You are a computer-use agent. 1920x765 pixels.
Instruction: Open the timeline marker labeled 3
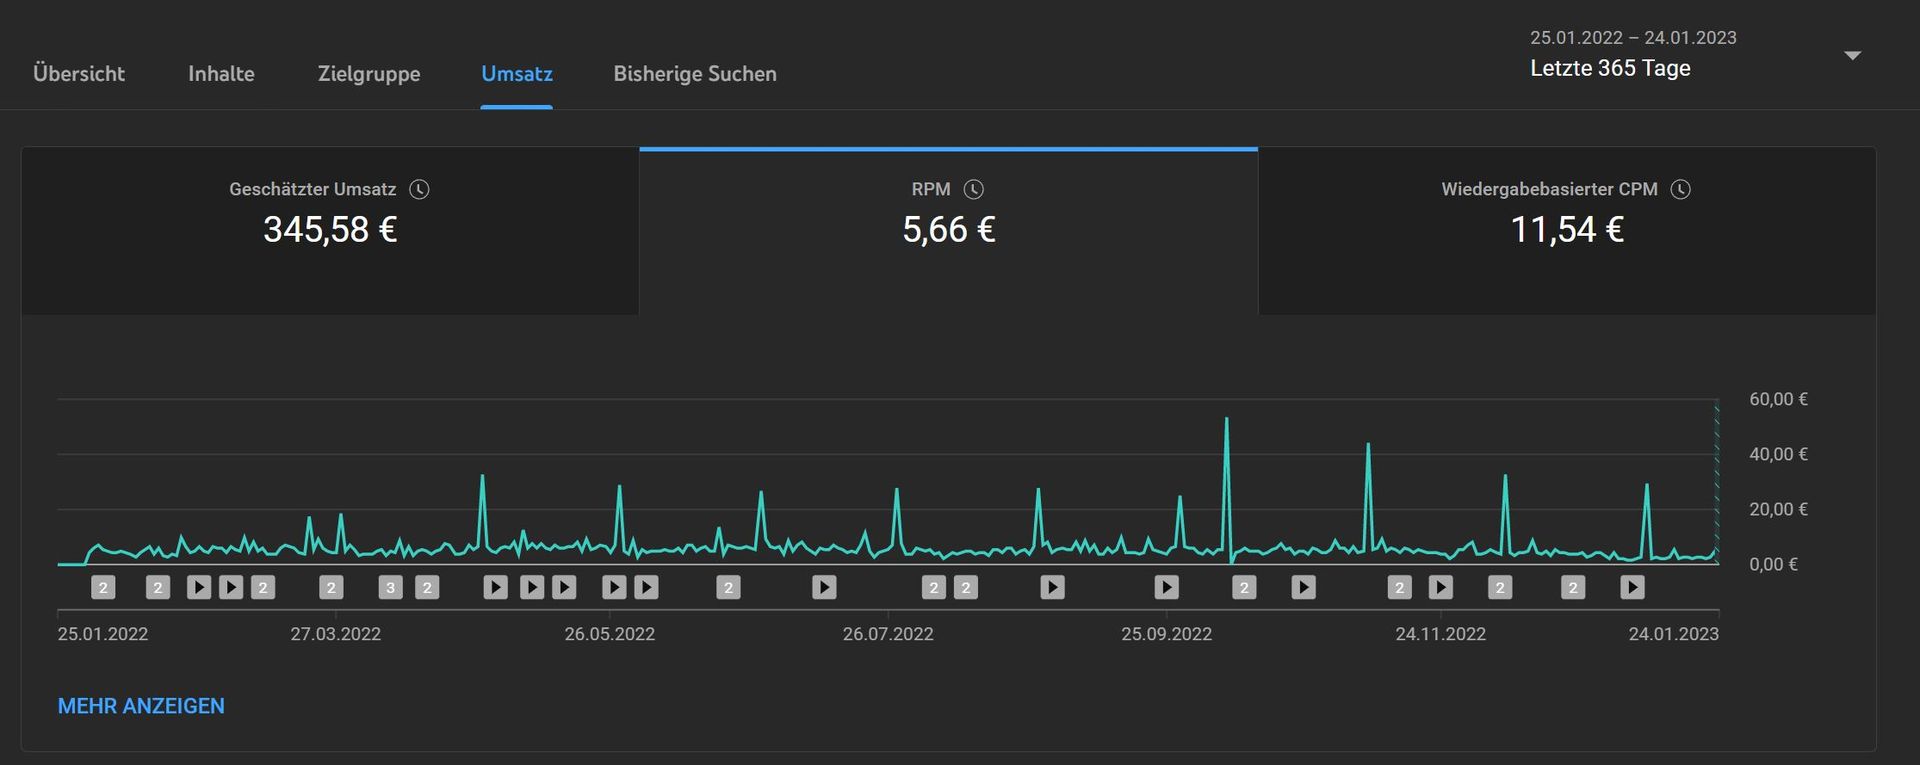coord(391,588)
